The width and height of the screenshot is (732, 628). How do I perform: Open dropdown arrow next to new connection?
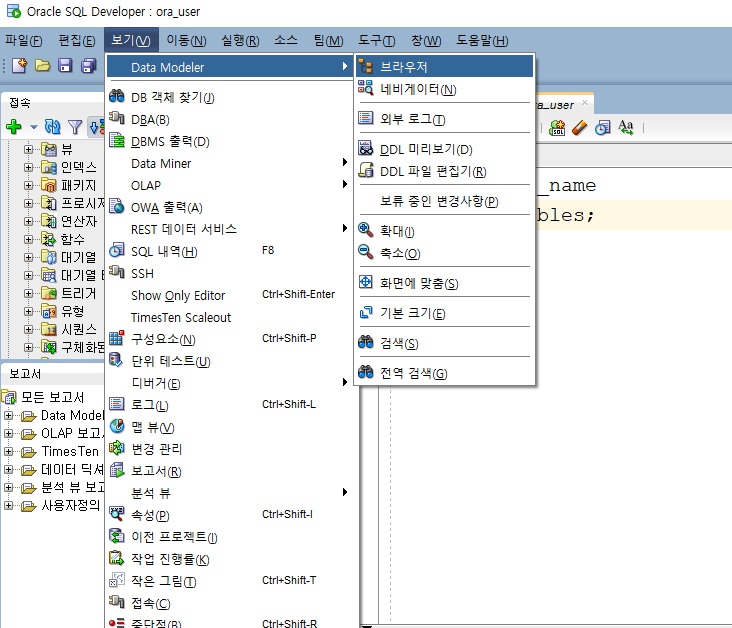tap(33, 127)
